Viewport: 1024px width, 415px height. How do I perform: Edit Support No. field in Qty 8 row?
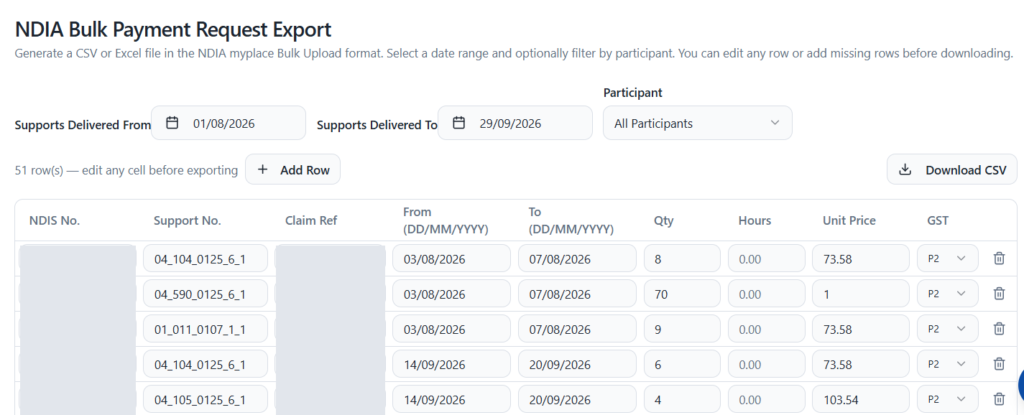pos(206,259)
